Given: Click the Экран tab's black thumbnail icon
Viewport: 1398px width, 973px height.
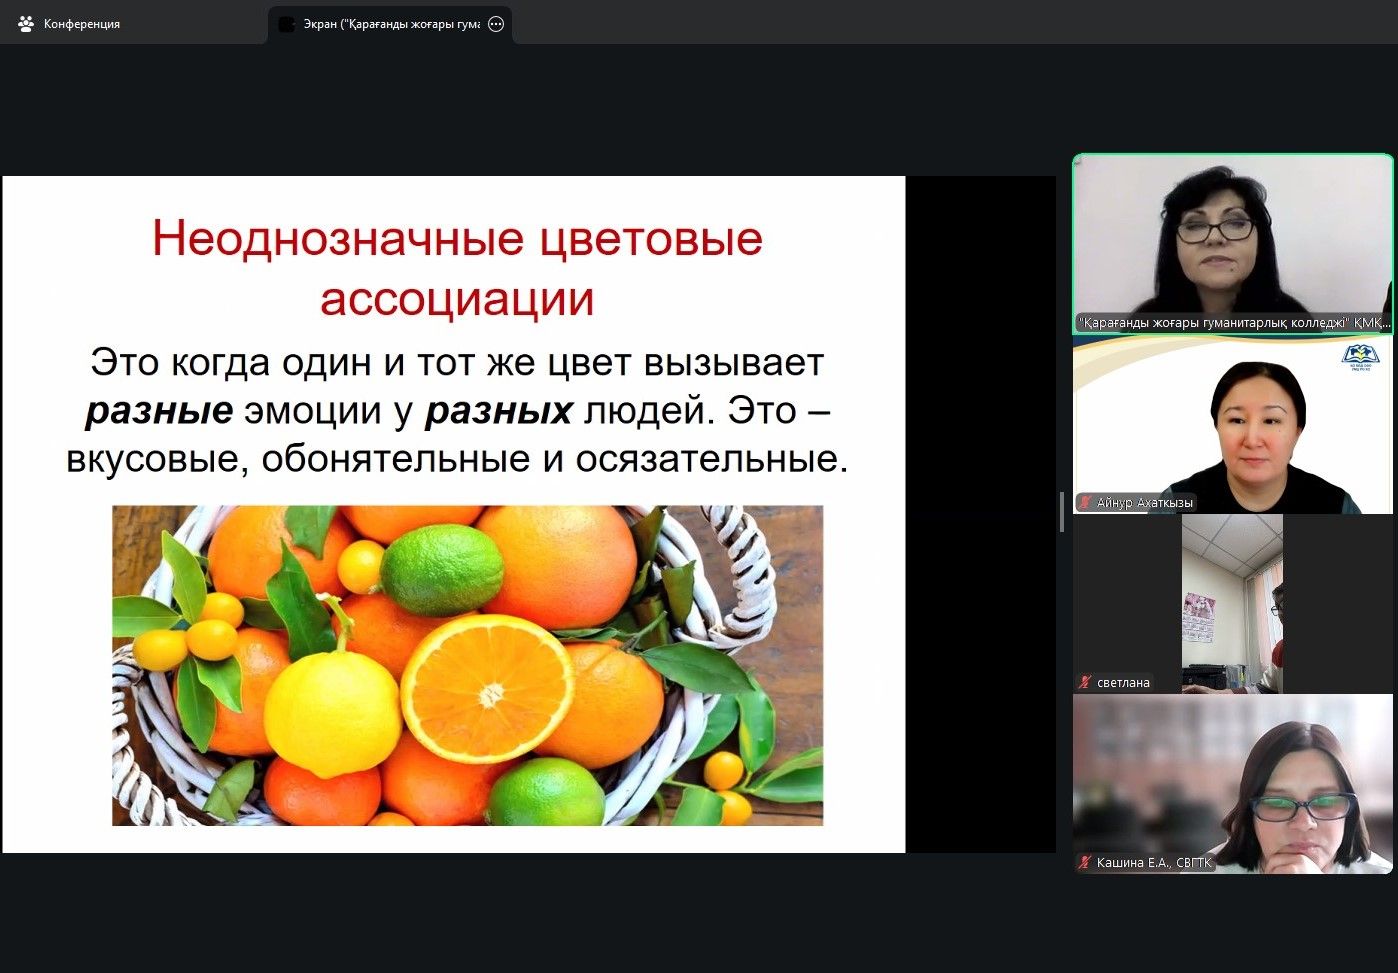Looking at the screenshot, I should (x=287, y=24).
